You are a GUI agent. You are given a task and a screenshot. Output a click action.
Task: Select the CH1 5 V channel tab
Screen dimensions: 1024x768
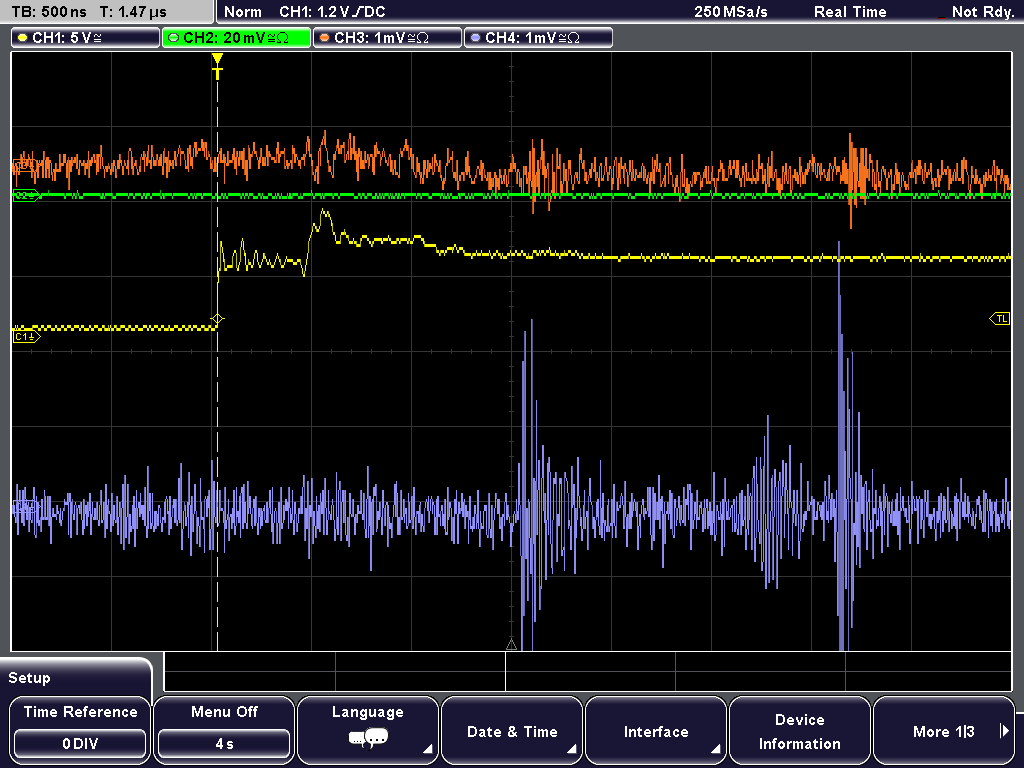pos(86,38)
